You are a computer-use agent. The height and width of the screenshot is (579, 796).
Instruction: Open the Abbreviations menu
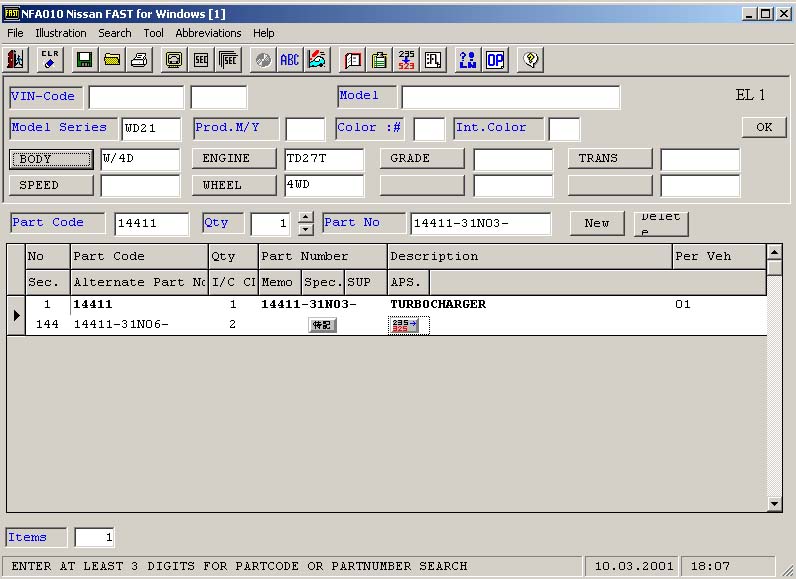(209, 33)
